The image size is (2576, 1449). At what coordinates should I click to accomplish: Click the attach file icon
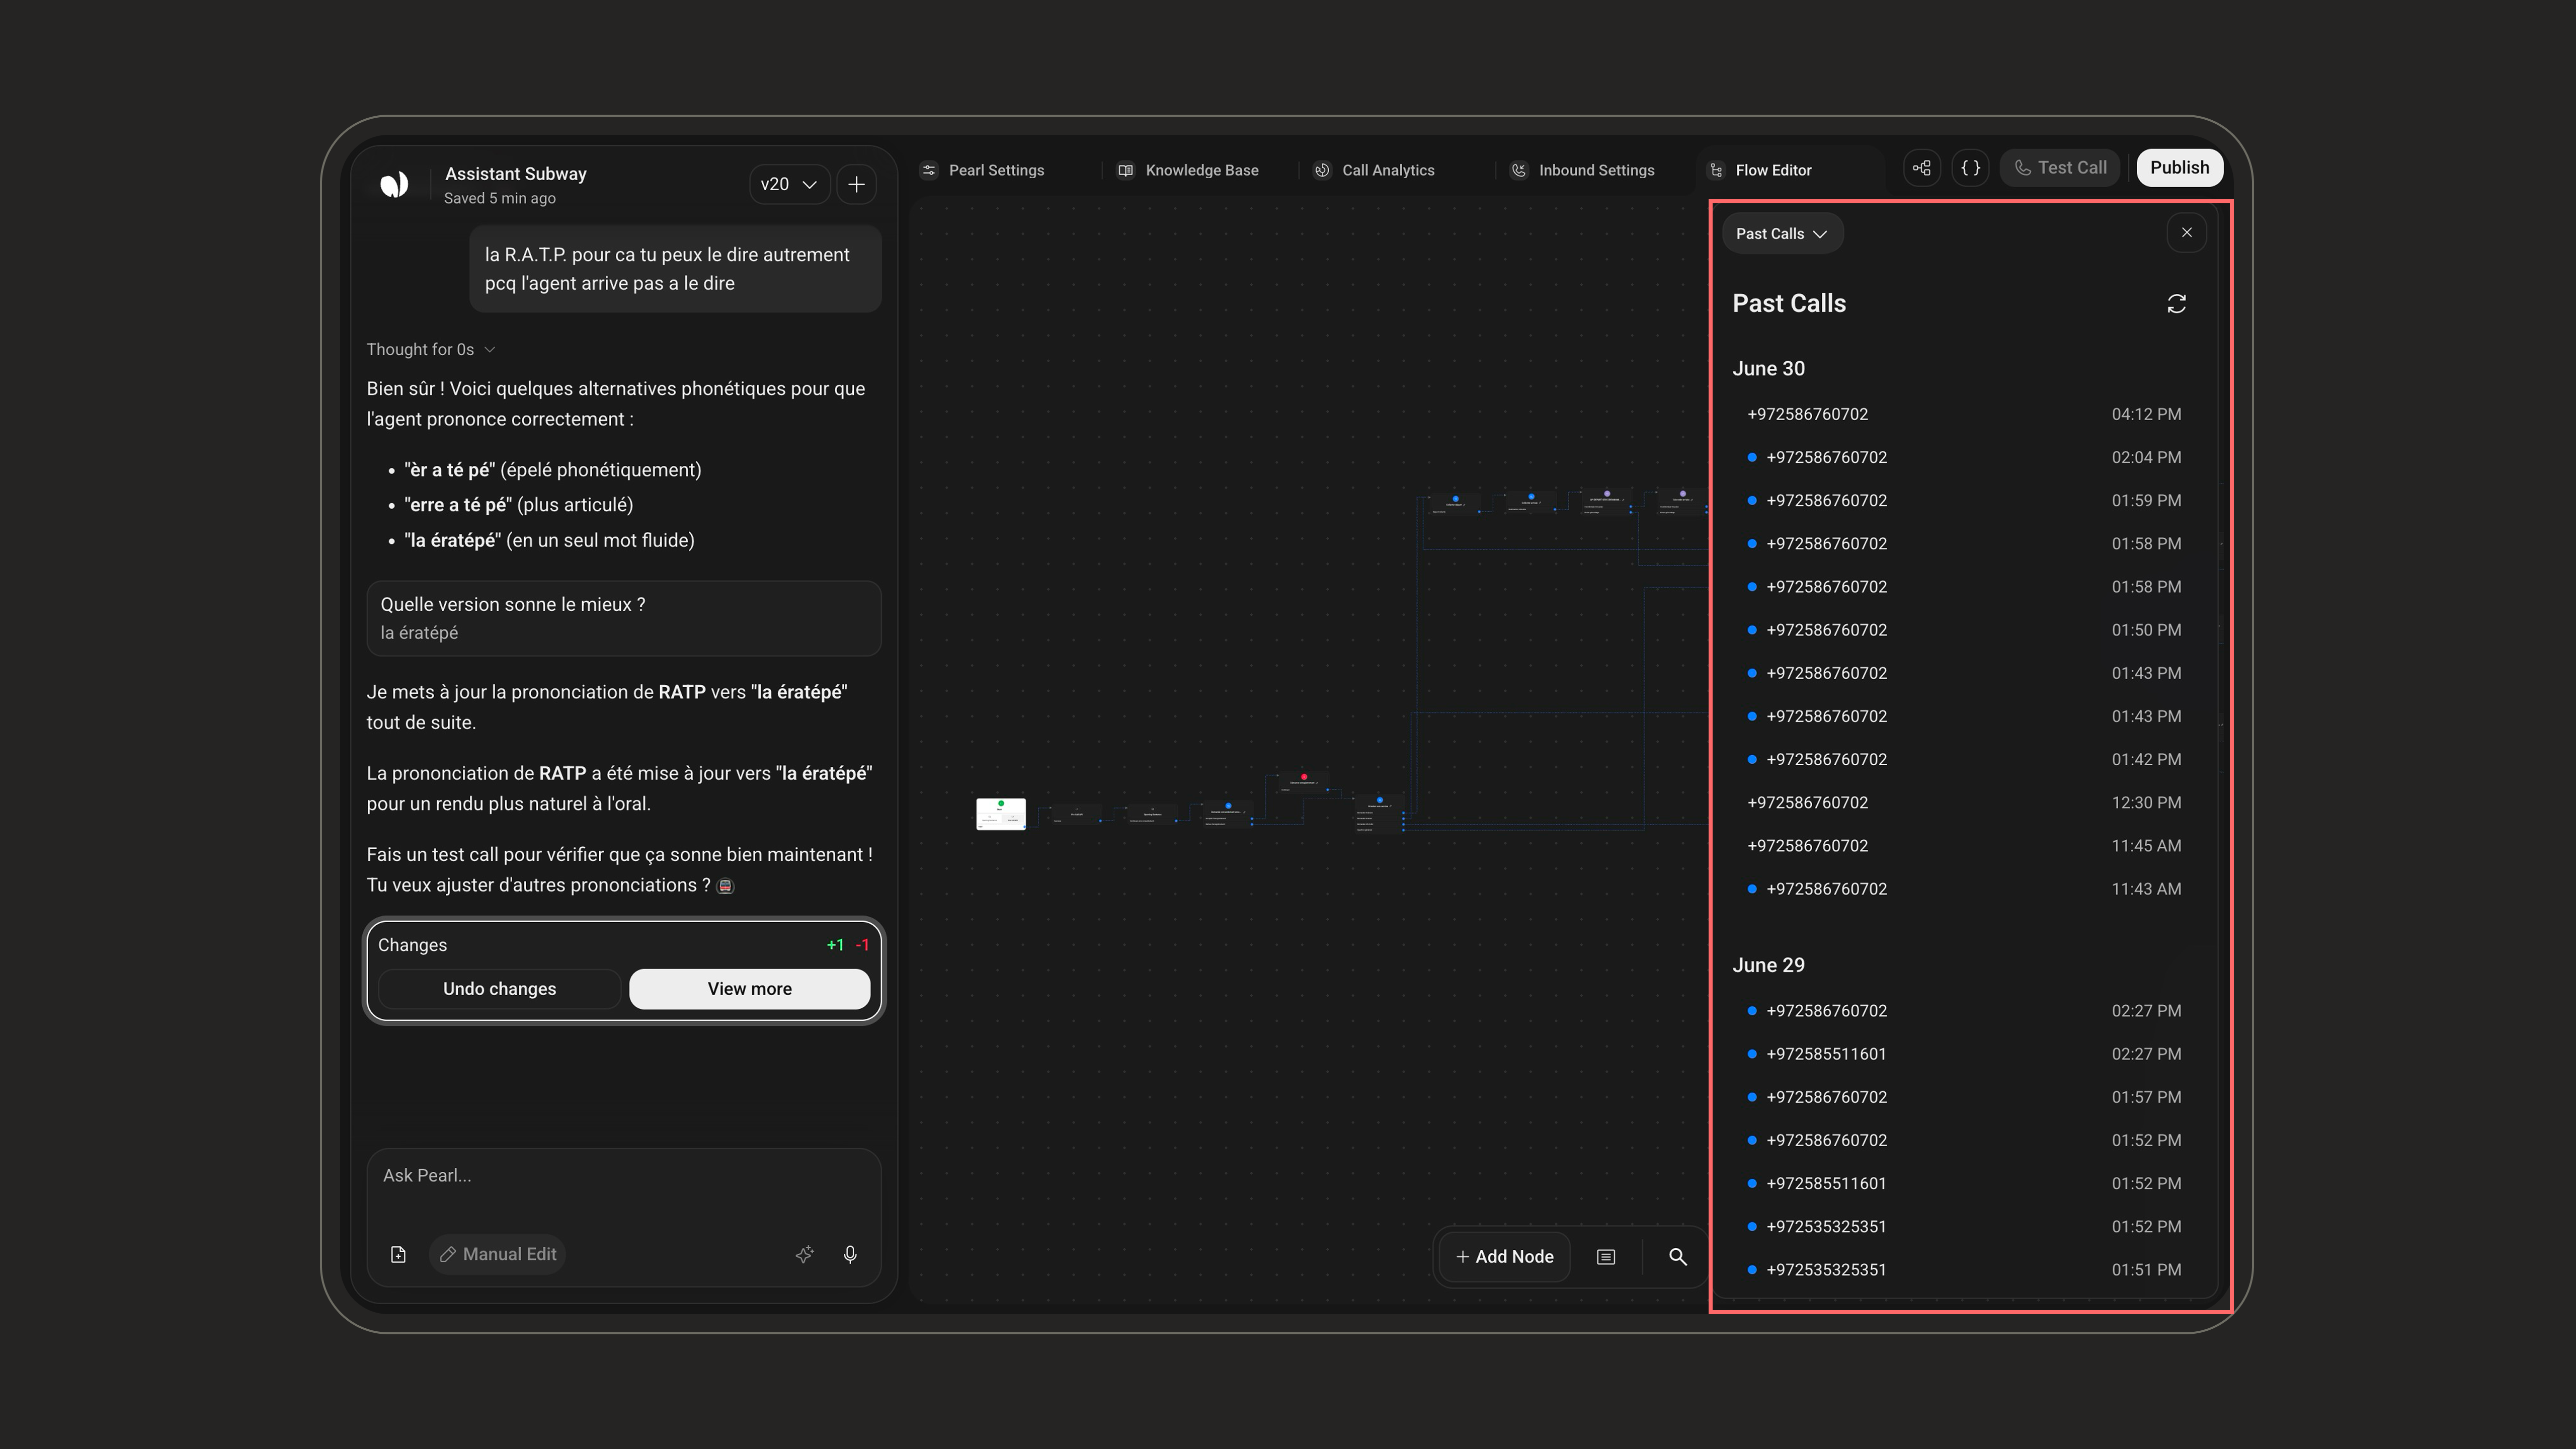pyautogui.click(x=398, y=1255)
